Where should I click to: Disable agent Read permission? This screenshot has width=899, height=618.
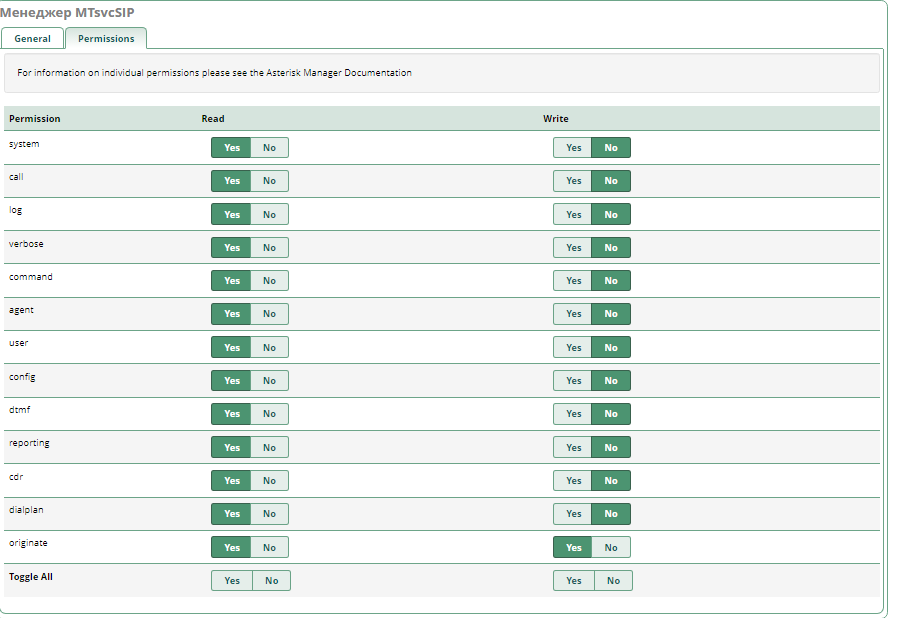coord(269,314)
